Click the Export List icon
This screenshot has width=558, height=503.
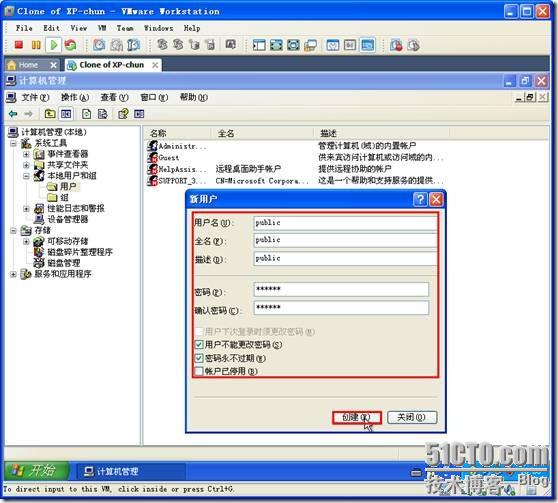102,114
